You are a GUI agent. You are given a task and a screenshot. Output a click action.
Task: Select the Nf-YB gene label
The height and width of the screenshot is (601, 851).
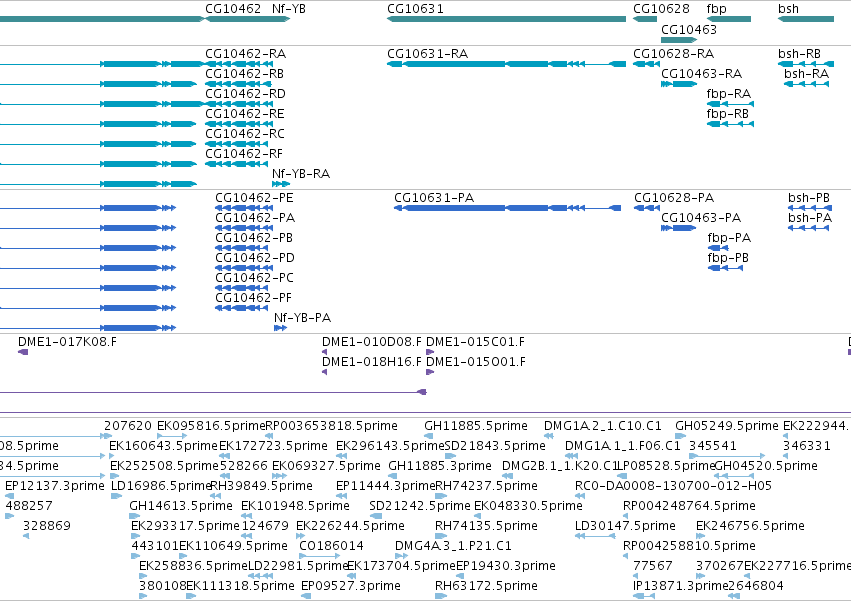click(x=289, y=9)
